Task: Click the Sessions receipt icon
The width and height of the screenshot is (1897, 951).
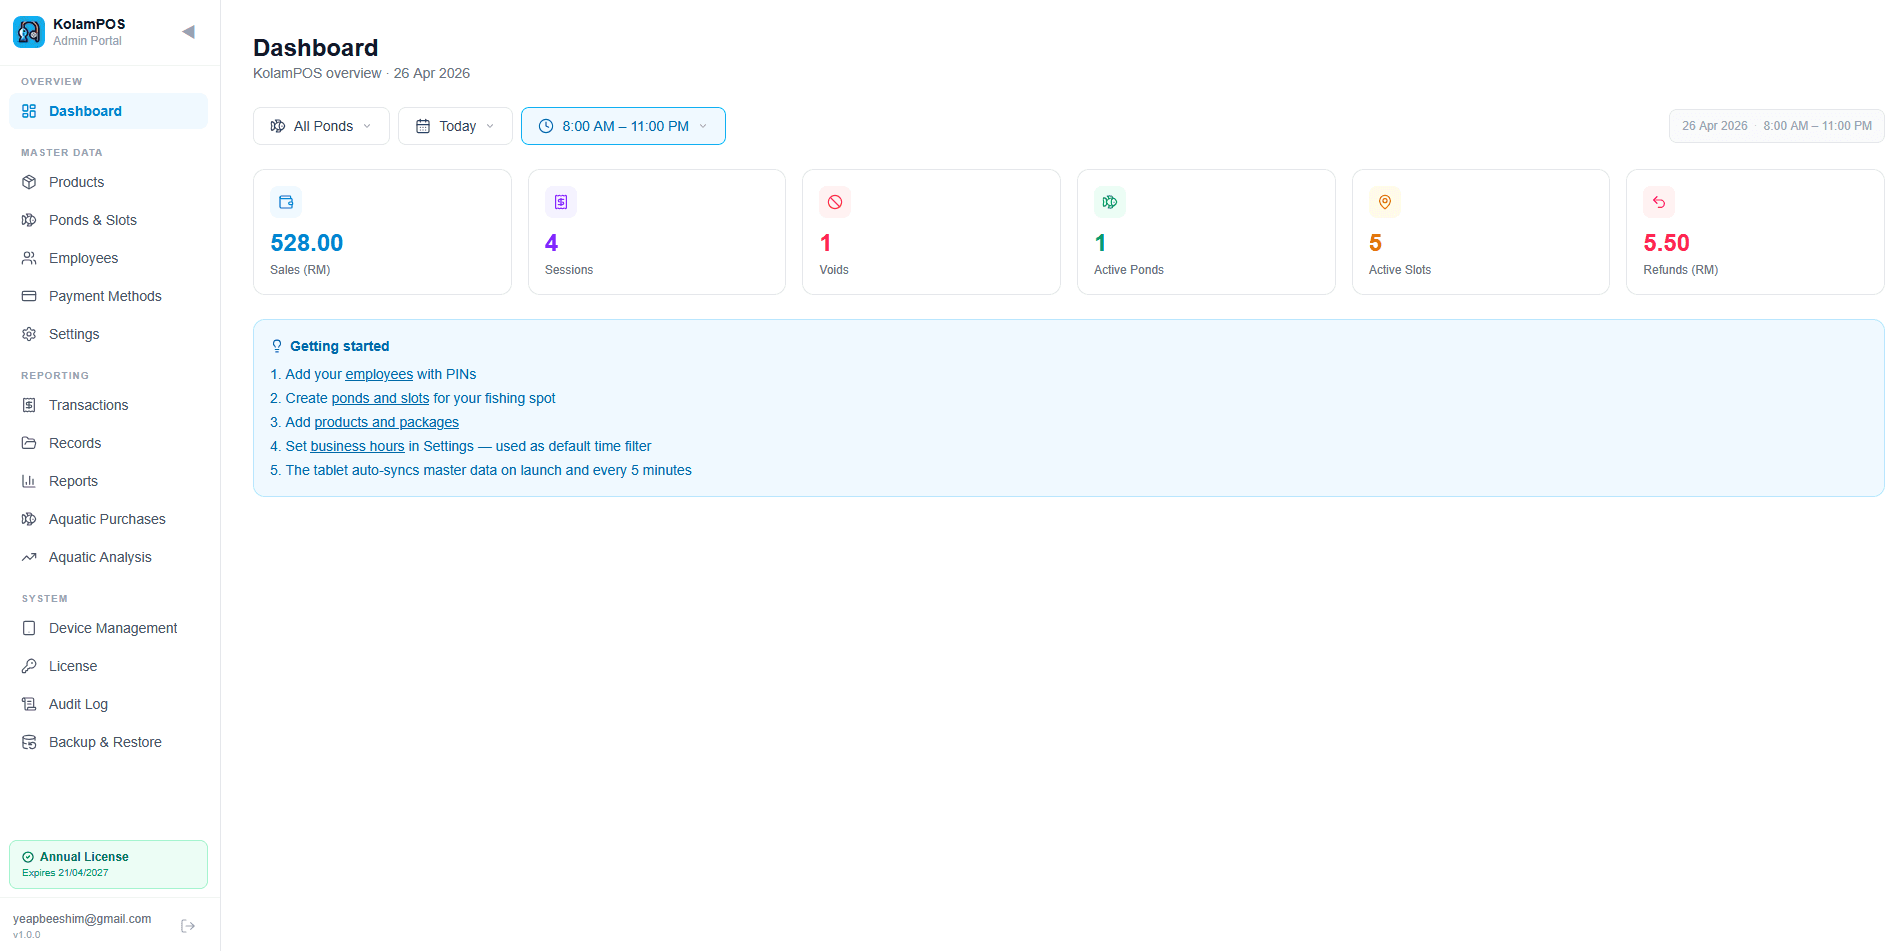Action: (x=561, y=202)
